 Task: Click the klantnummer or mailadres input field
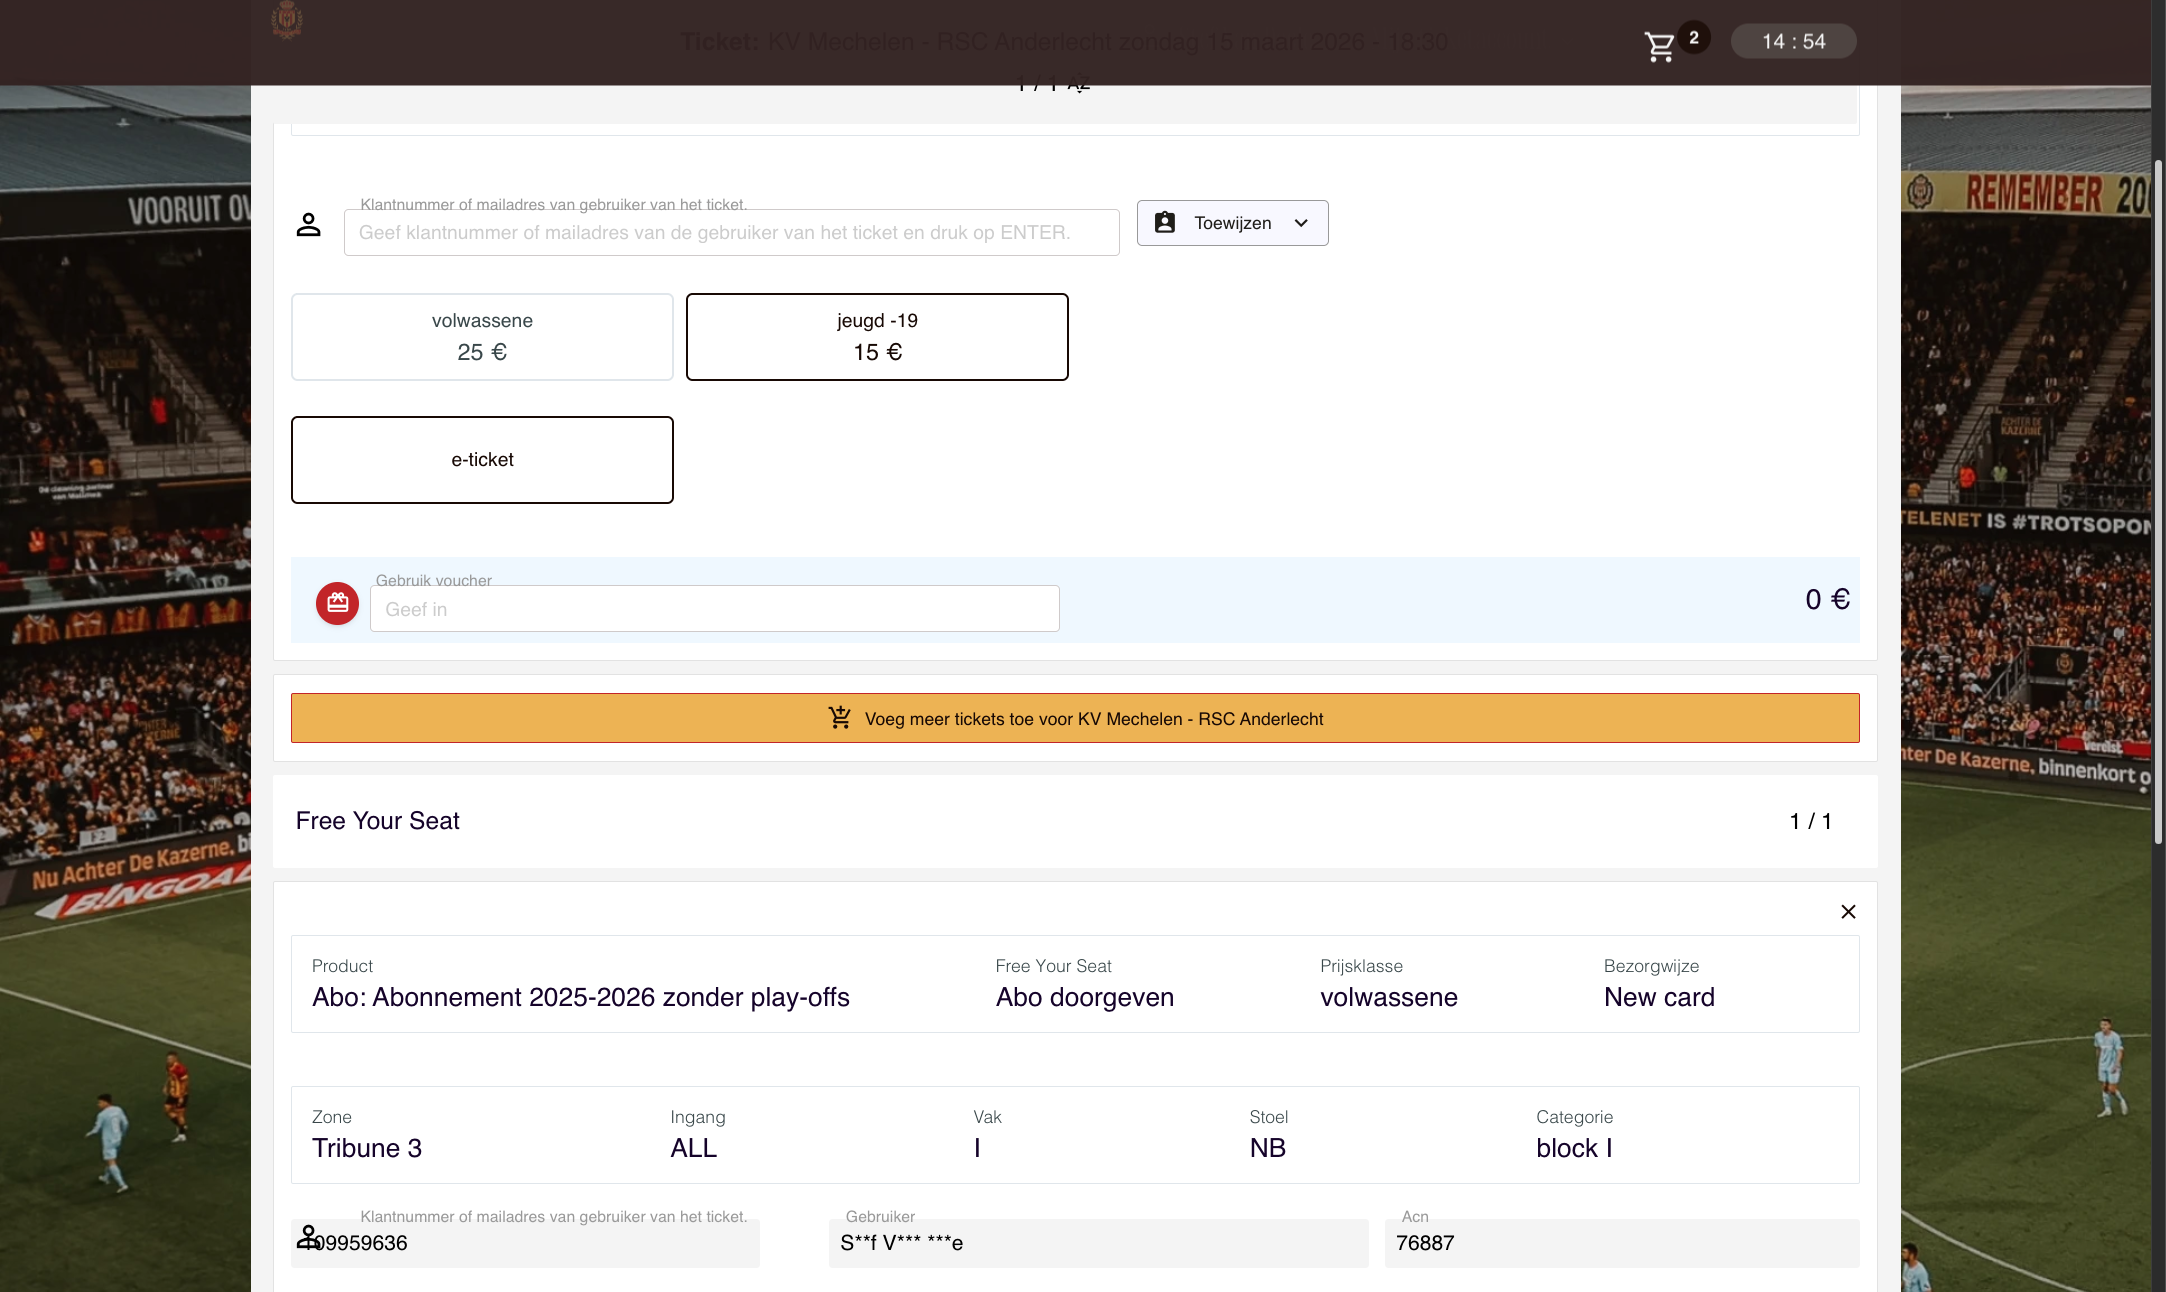732,232
